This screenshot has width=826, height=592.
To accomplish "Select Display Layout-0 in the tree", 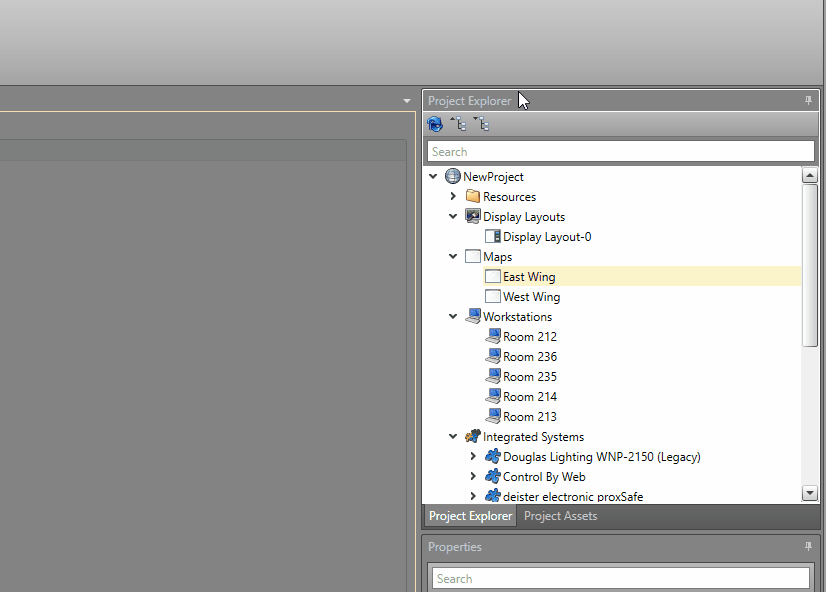I will point(546,237).
